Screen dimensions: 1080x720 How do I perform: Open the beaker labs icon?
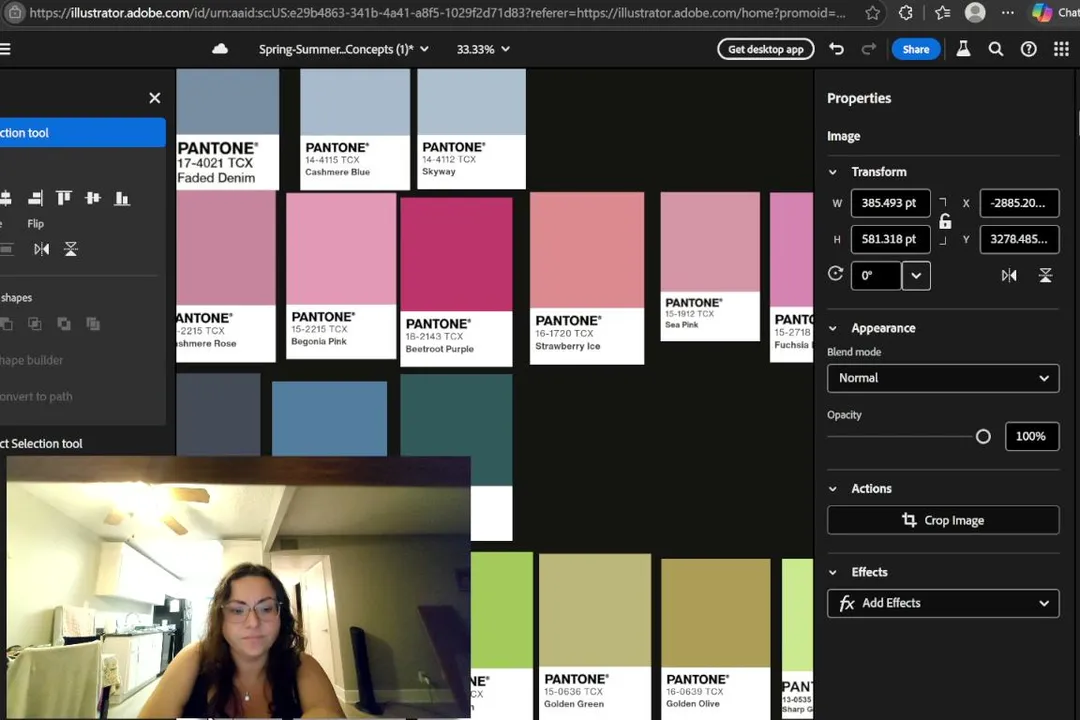[963, 49]
